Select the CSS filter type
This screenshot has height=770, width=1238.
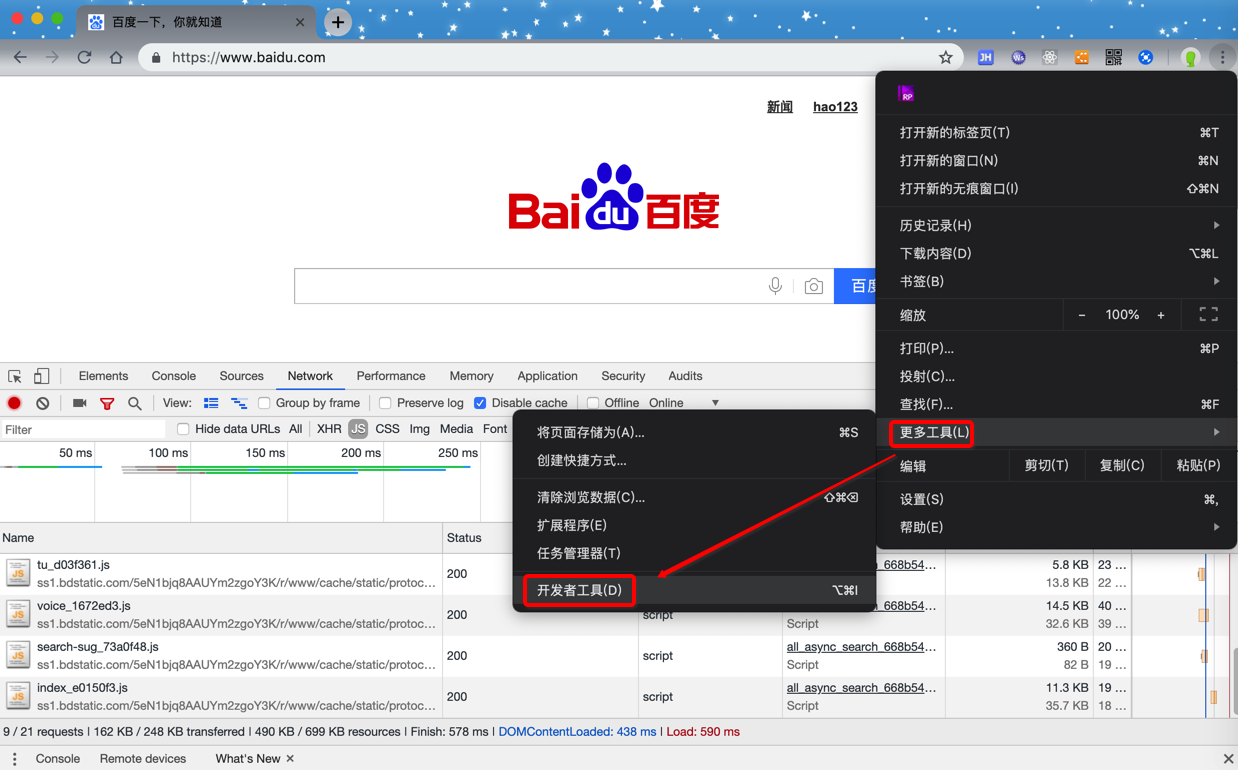[x=387, y=429]
